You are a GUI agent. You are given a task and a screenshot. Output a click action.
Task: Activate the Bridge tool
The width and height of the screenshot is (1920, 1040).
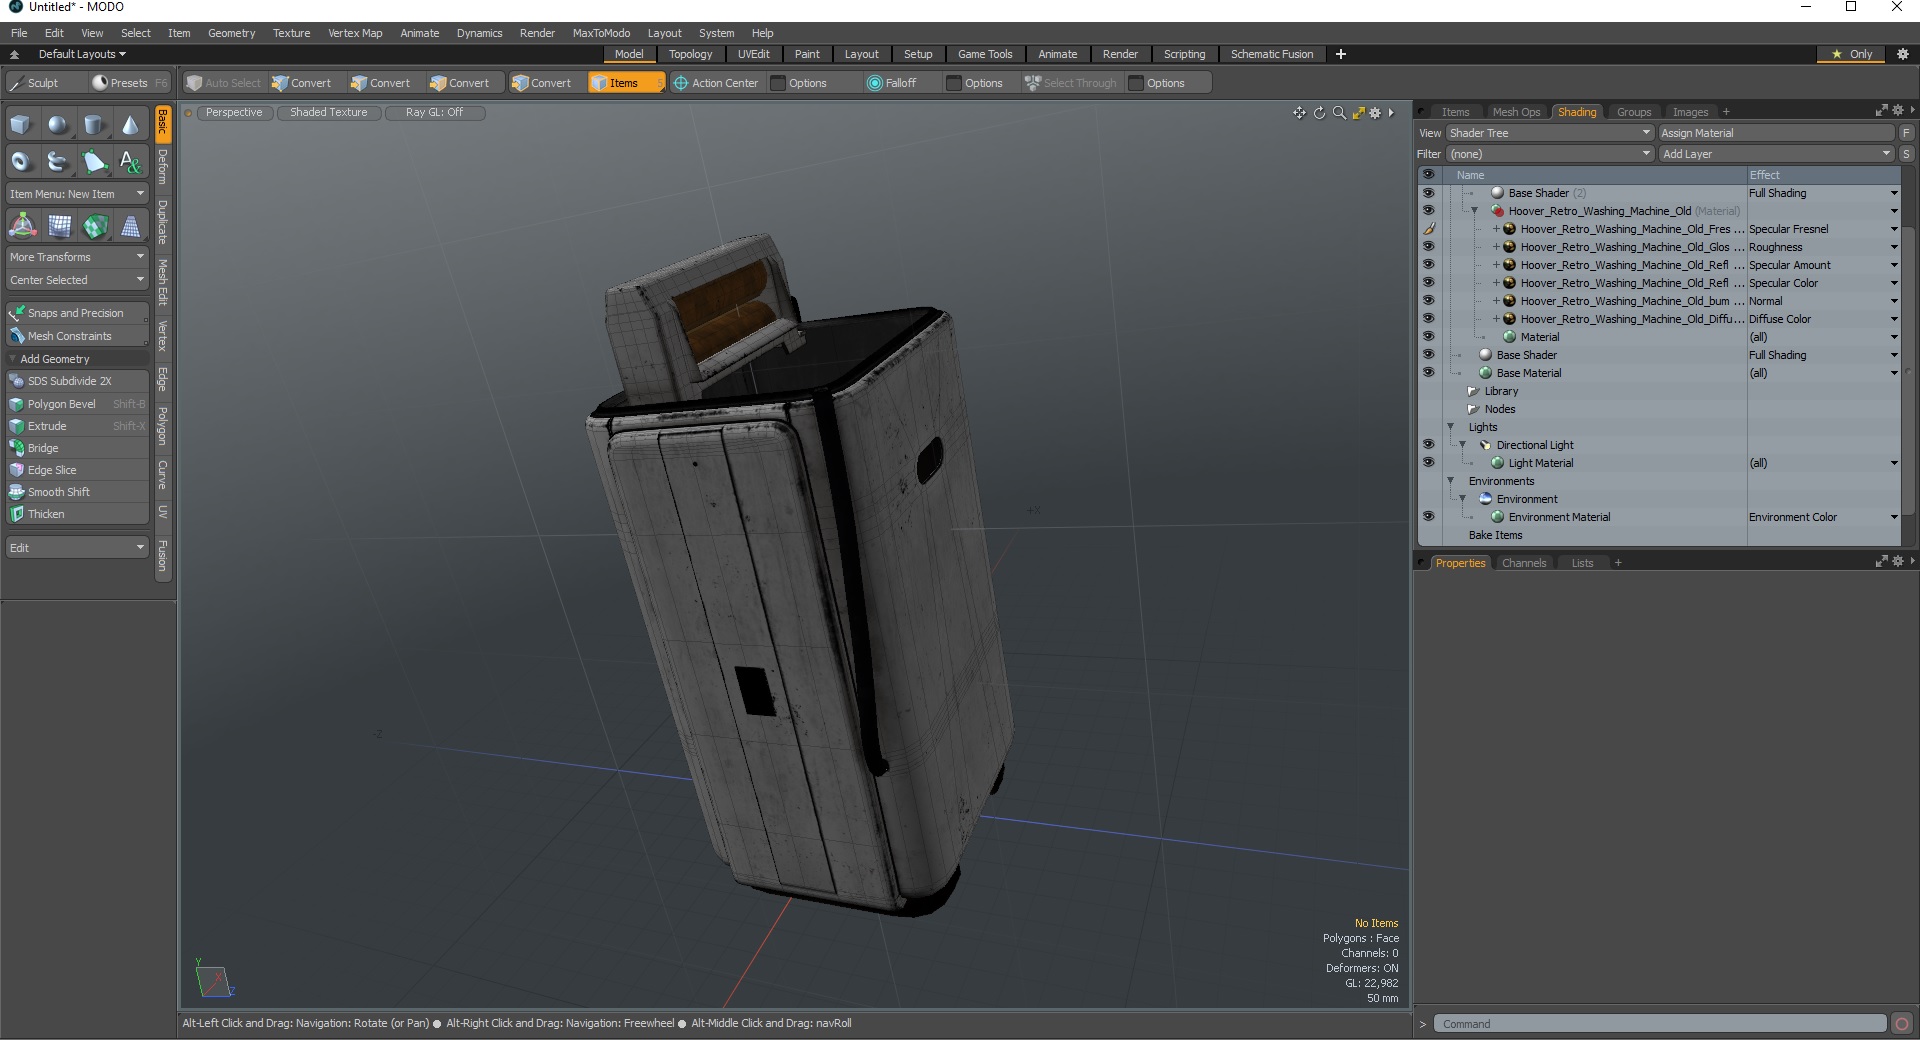(77, 448)
